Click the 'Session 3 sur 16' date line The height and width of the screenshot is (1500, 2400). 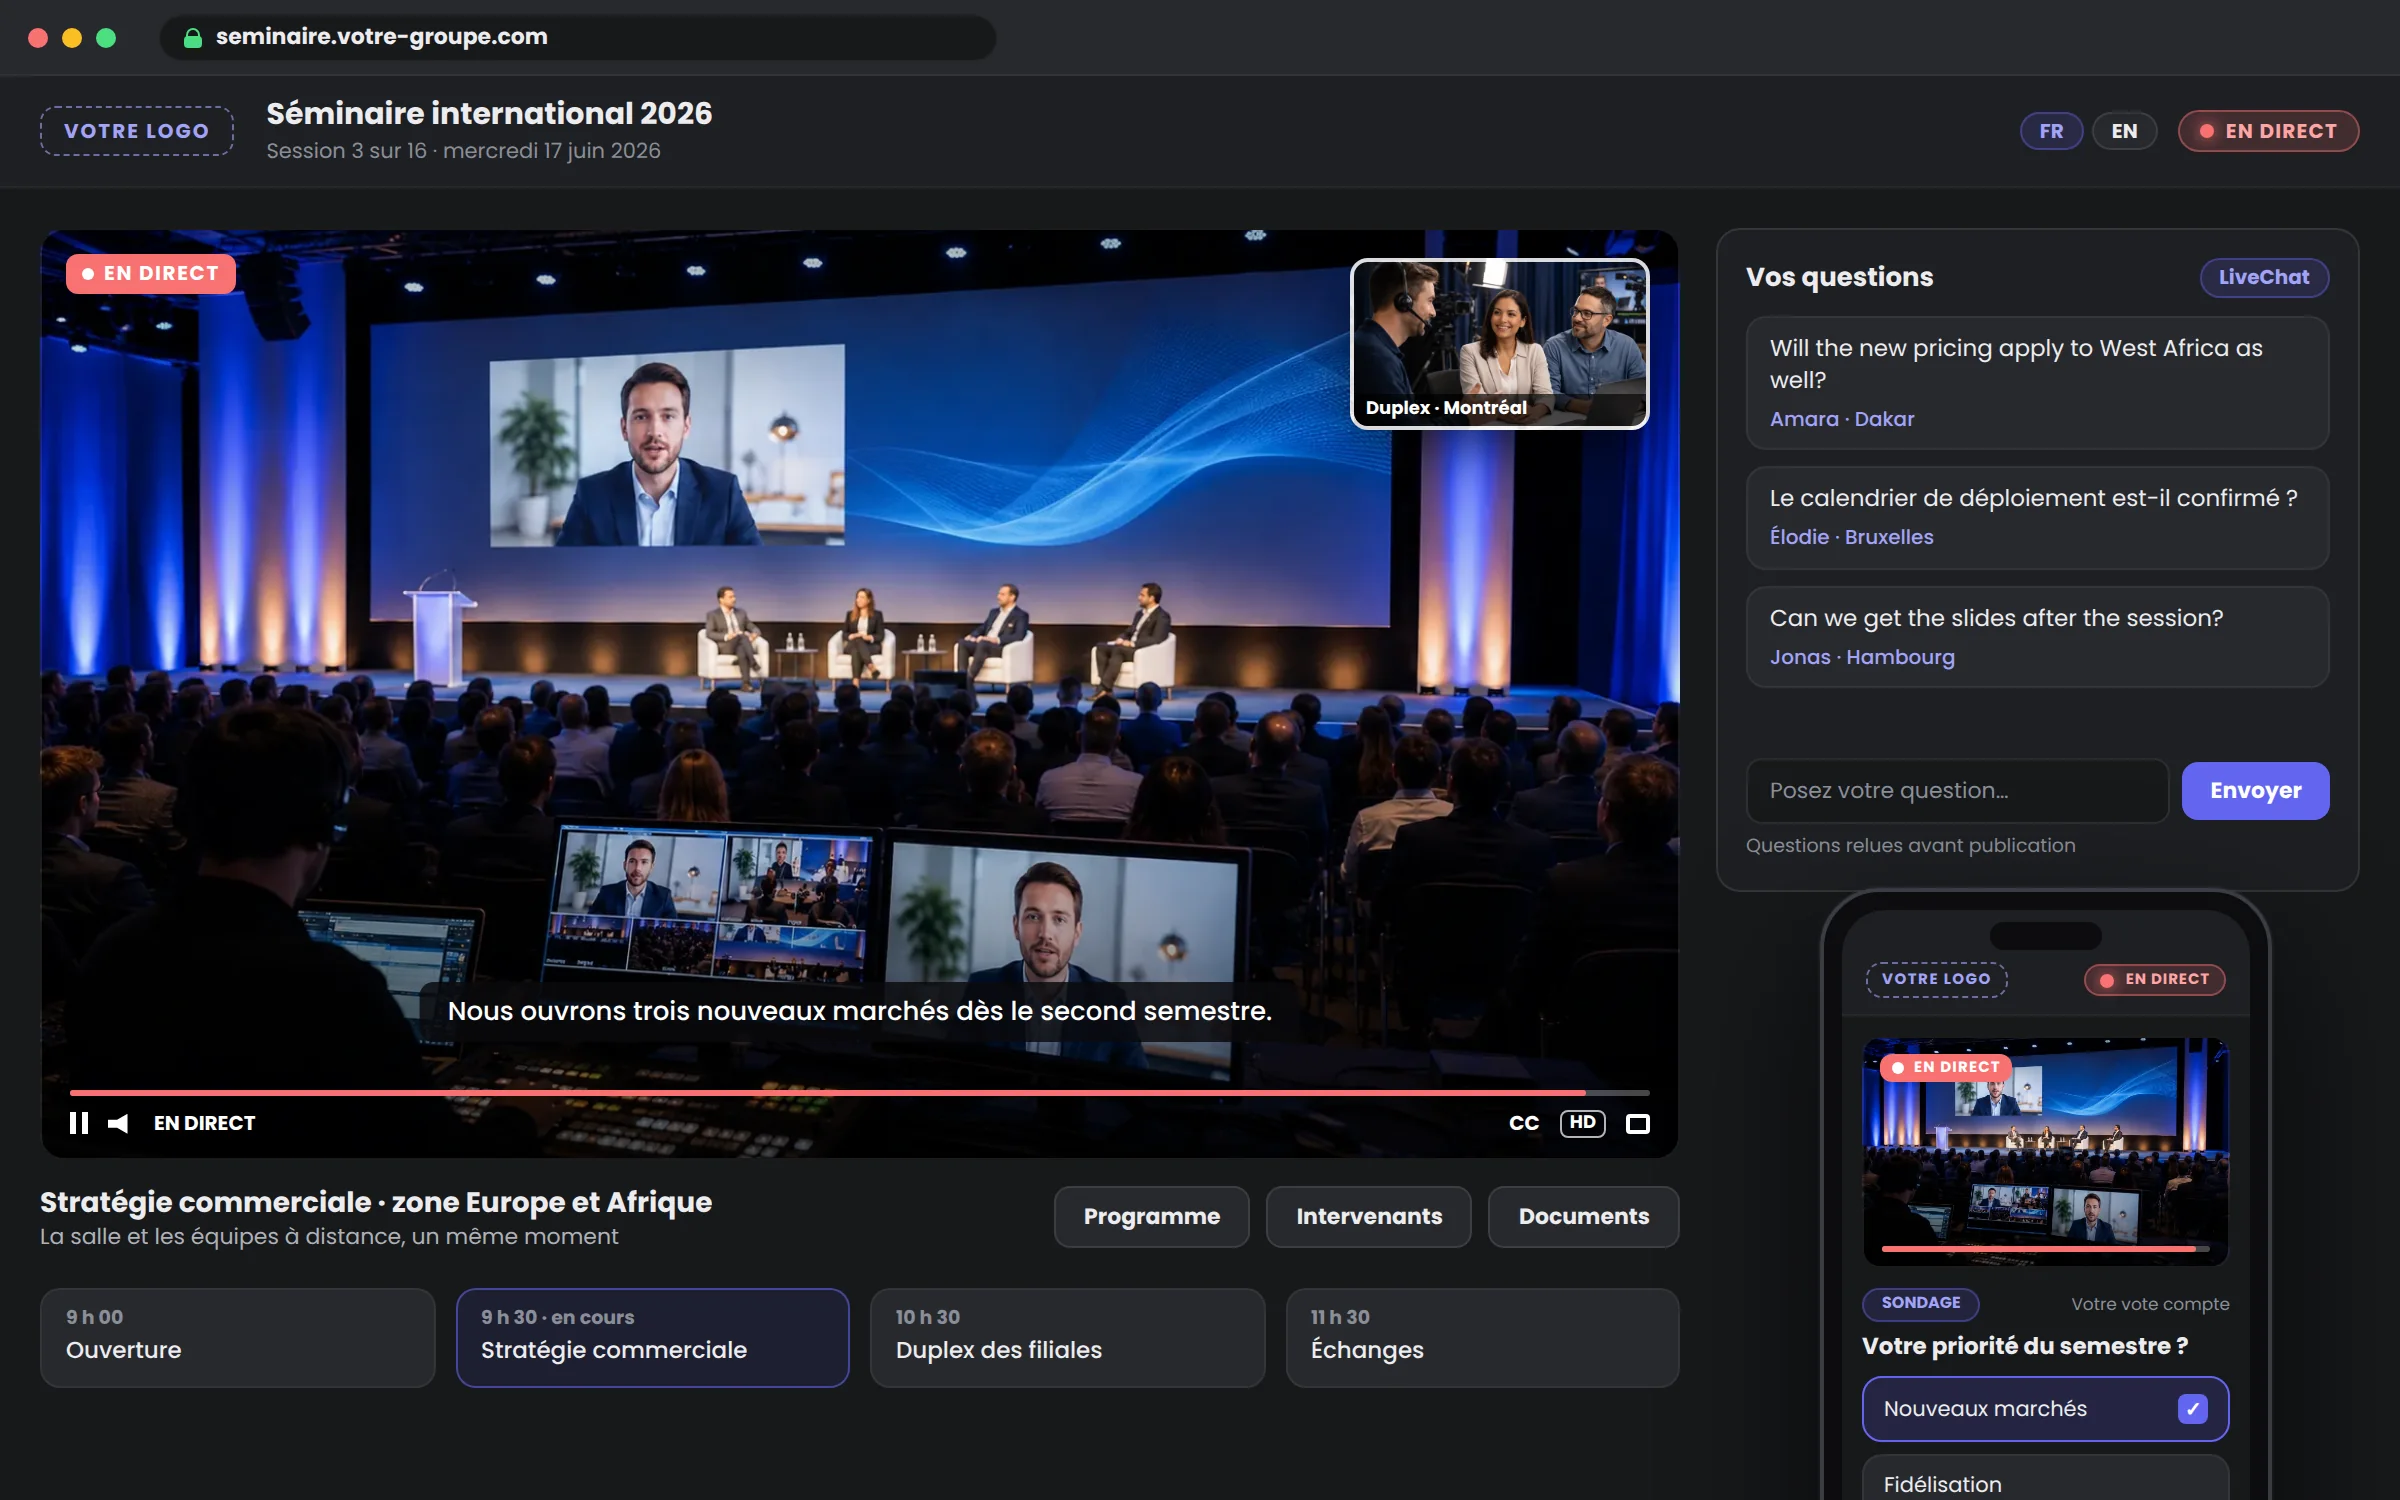point(463,150)
